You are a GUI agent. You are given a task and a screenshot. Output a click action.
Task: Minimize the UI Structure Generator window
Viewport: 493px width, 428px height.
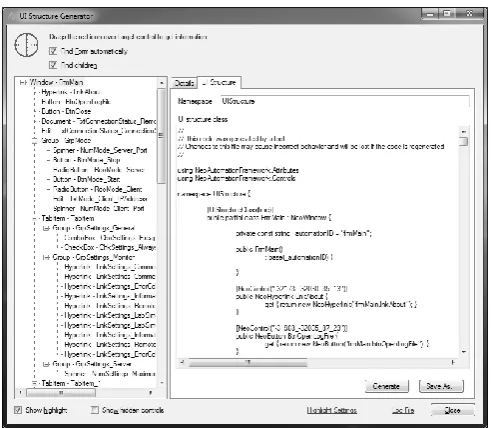[x=430, y=14]
